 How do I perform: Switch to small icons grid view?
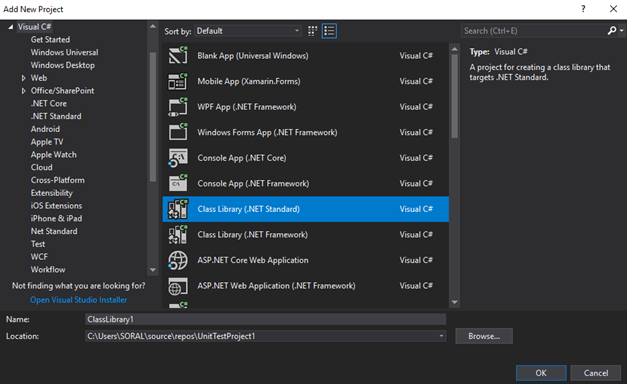tap(312, 31)
